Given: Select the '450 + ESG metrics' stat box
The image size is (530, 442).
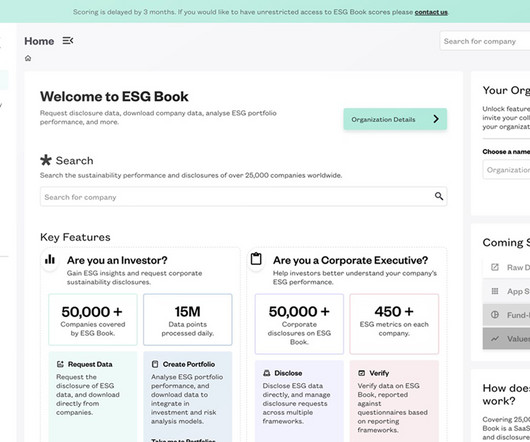Looking at the screenshot, I should [x=394, y=324].
